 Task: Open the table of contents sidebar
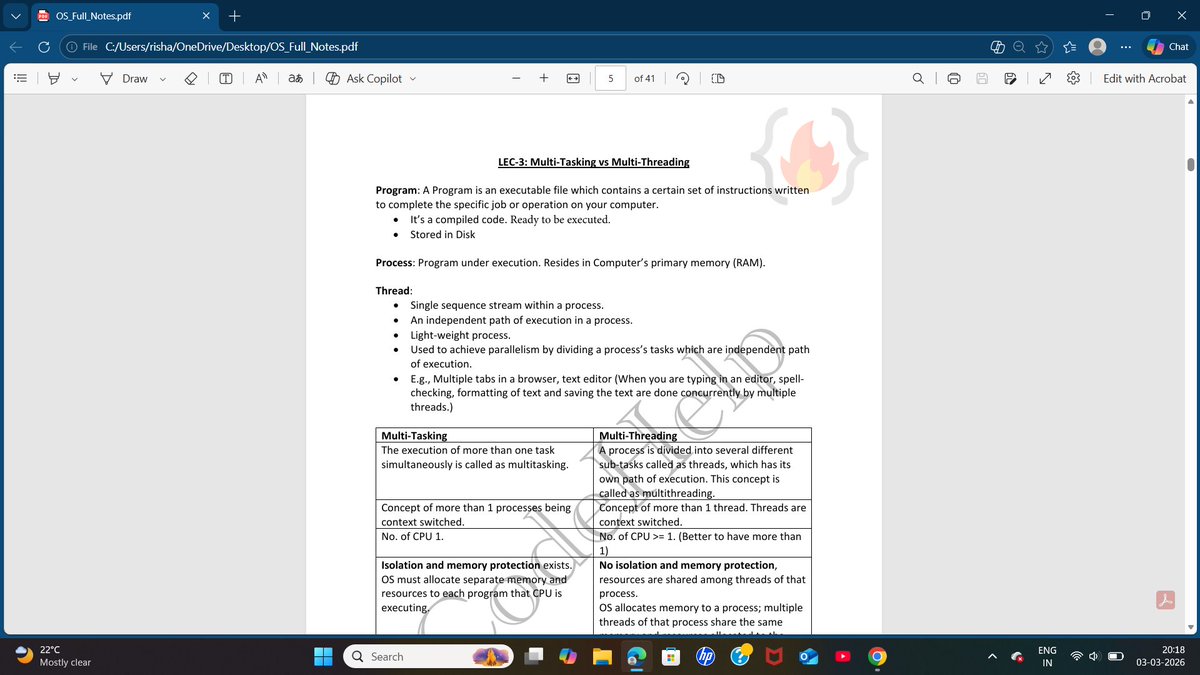pos(21,78)
